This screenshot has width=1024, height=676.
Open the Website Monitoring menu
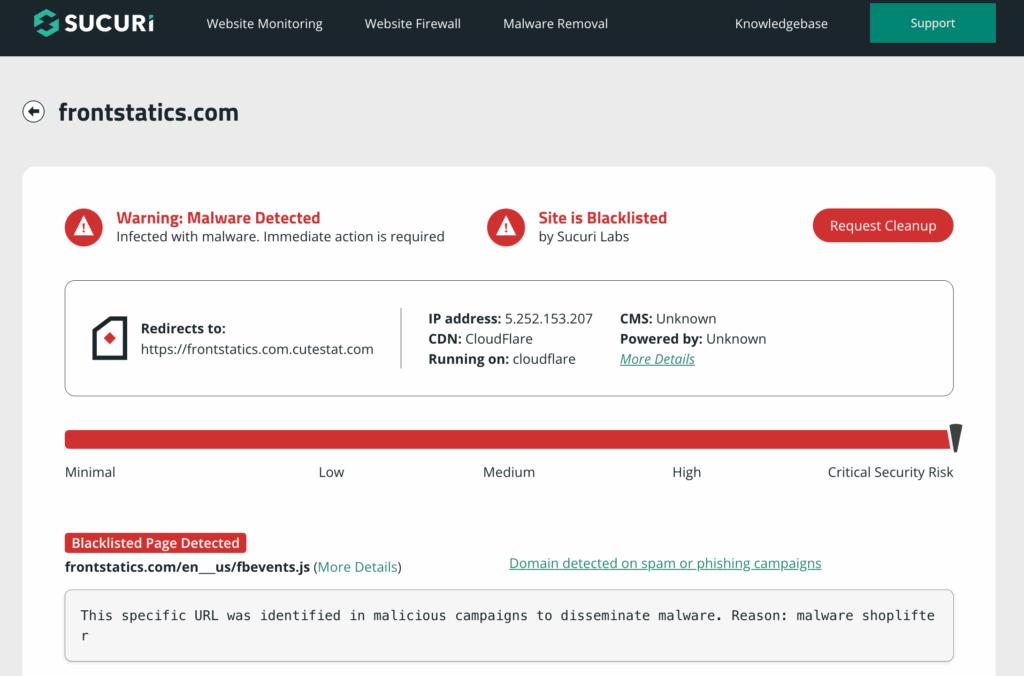click(264, 23)
